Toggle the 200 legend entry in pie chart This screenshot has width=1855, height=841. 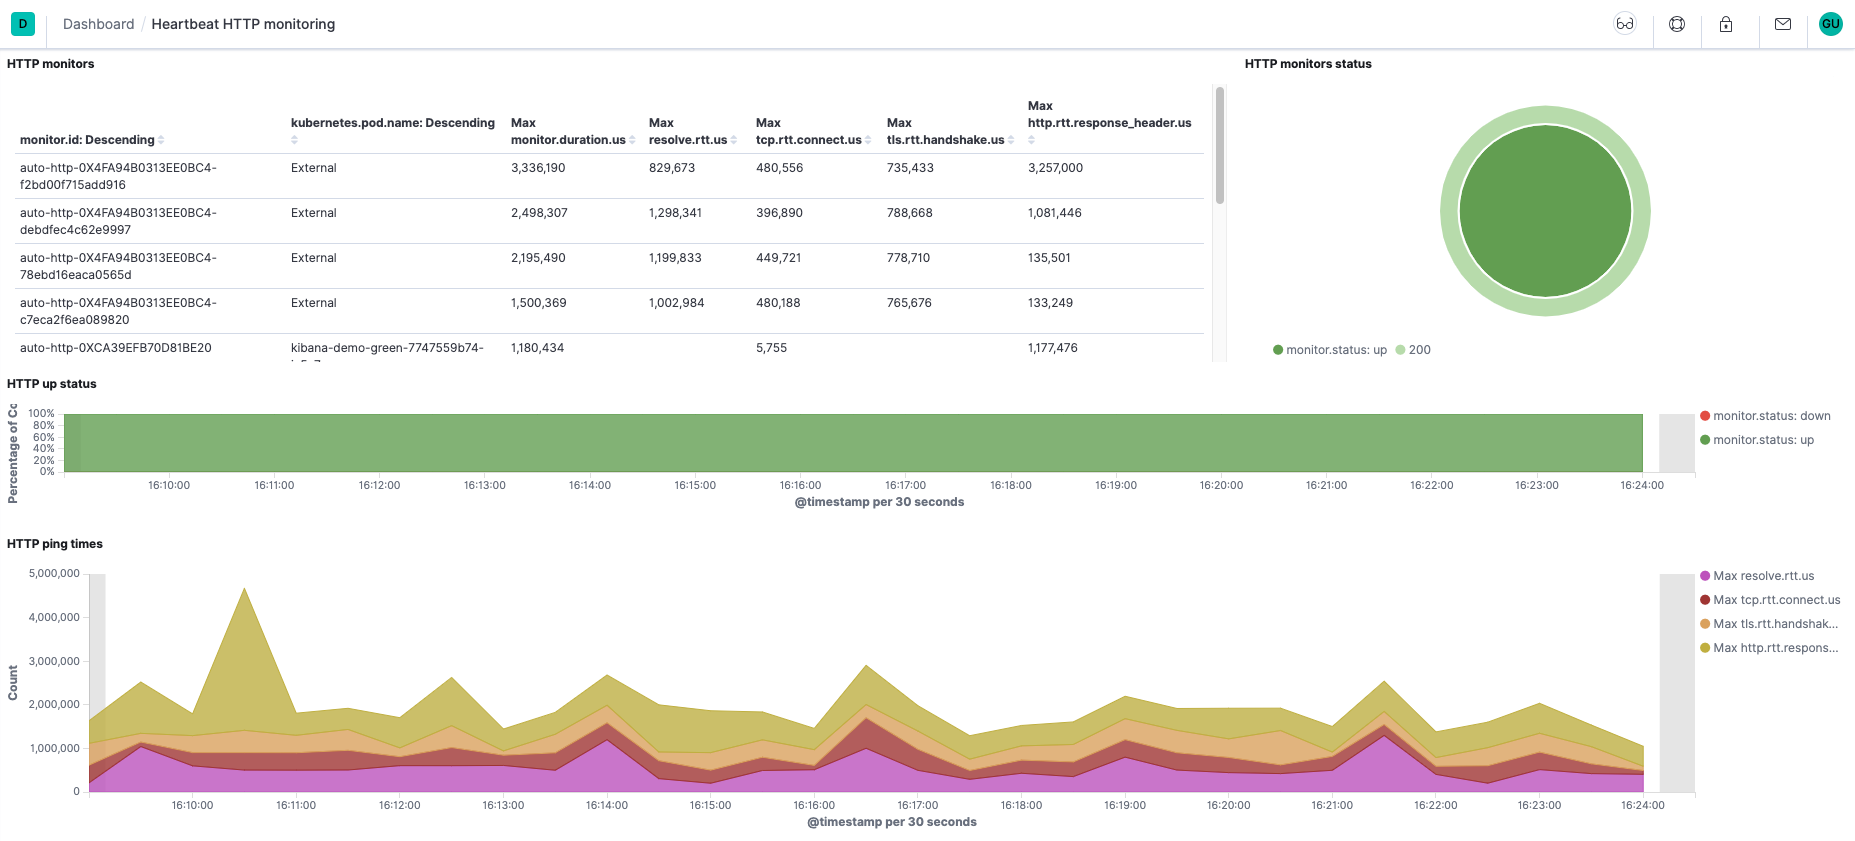click(x=1413, y=350)
